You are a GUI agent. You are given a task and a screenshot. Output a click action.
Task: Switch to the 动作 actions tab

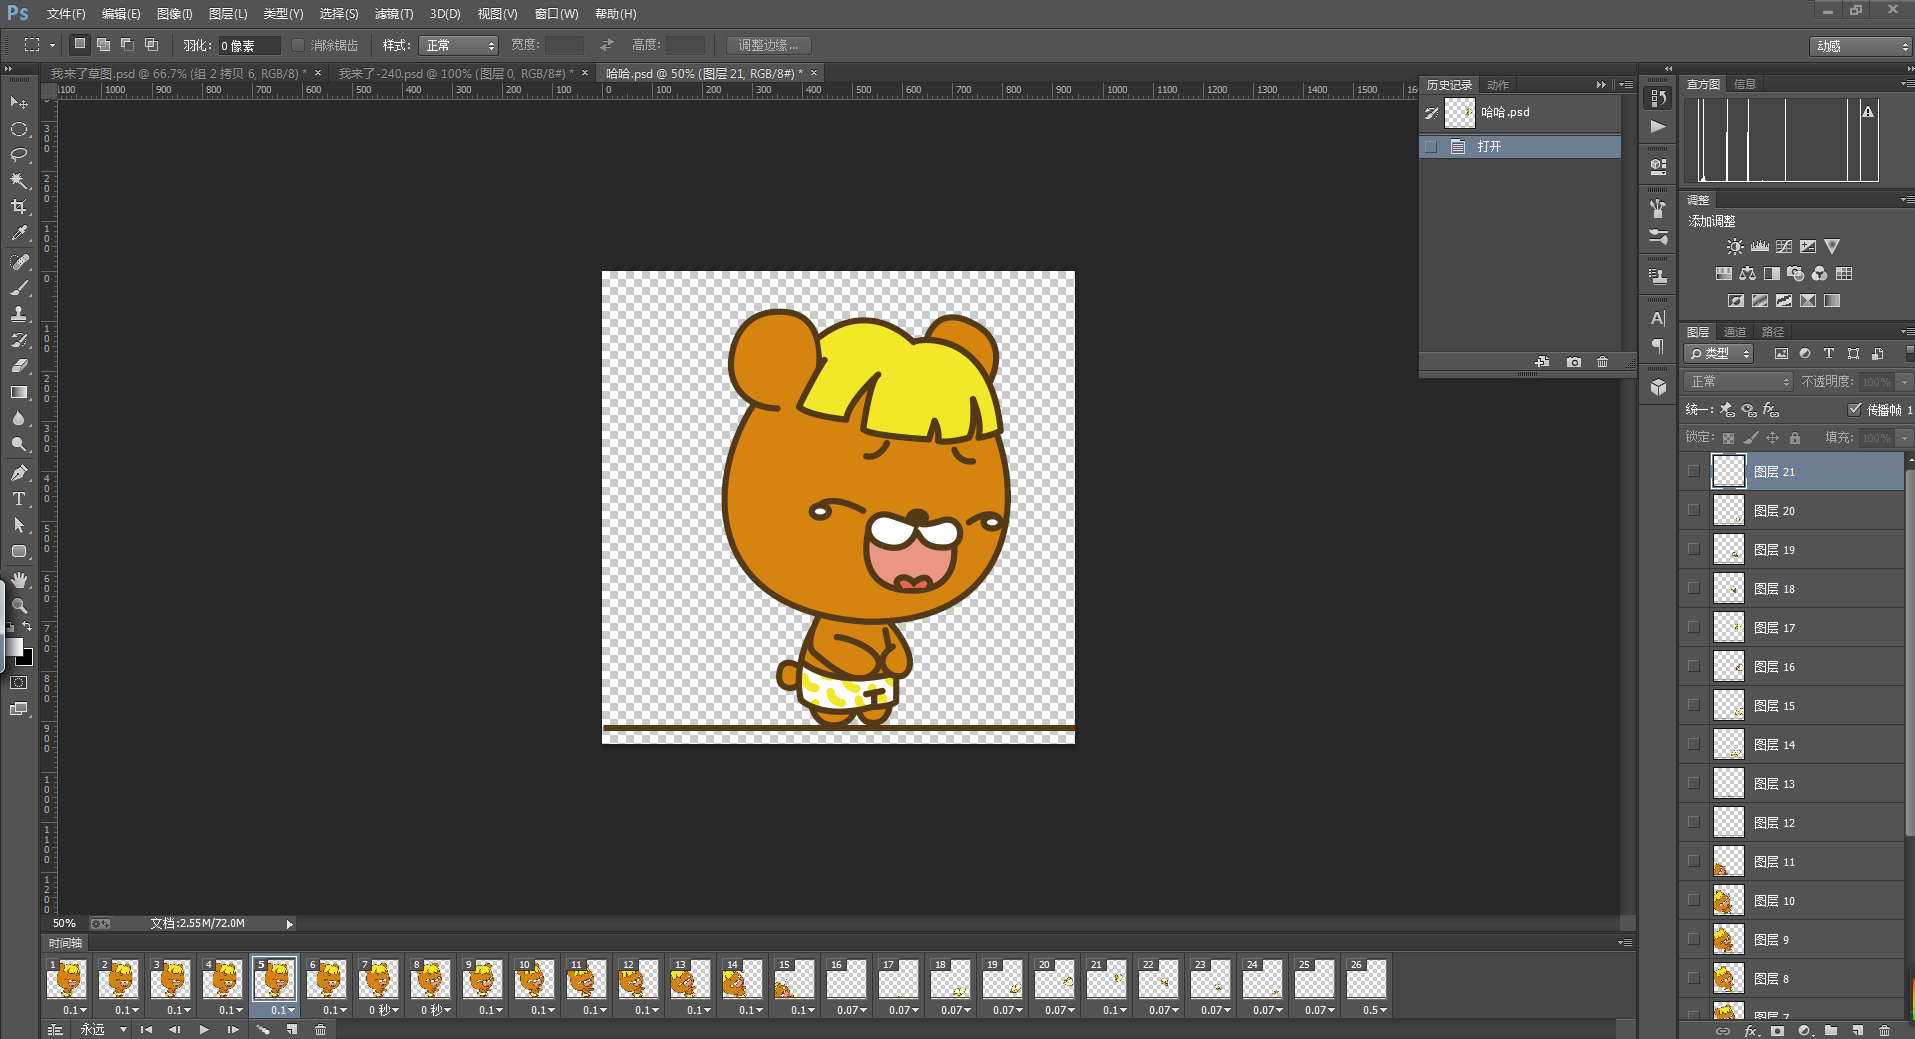[1498, 85]
